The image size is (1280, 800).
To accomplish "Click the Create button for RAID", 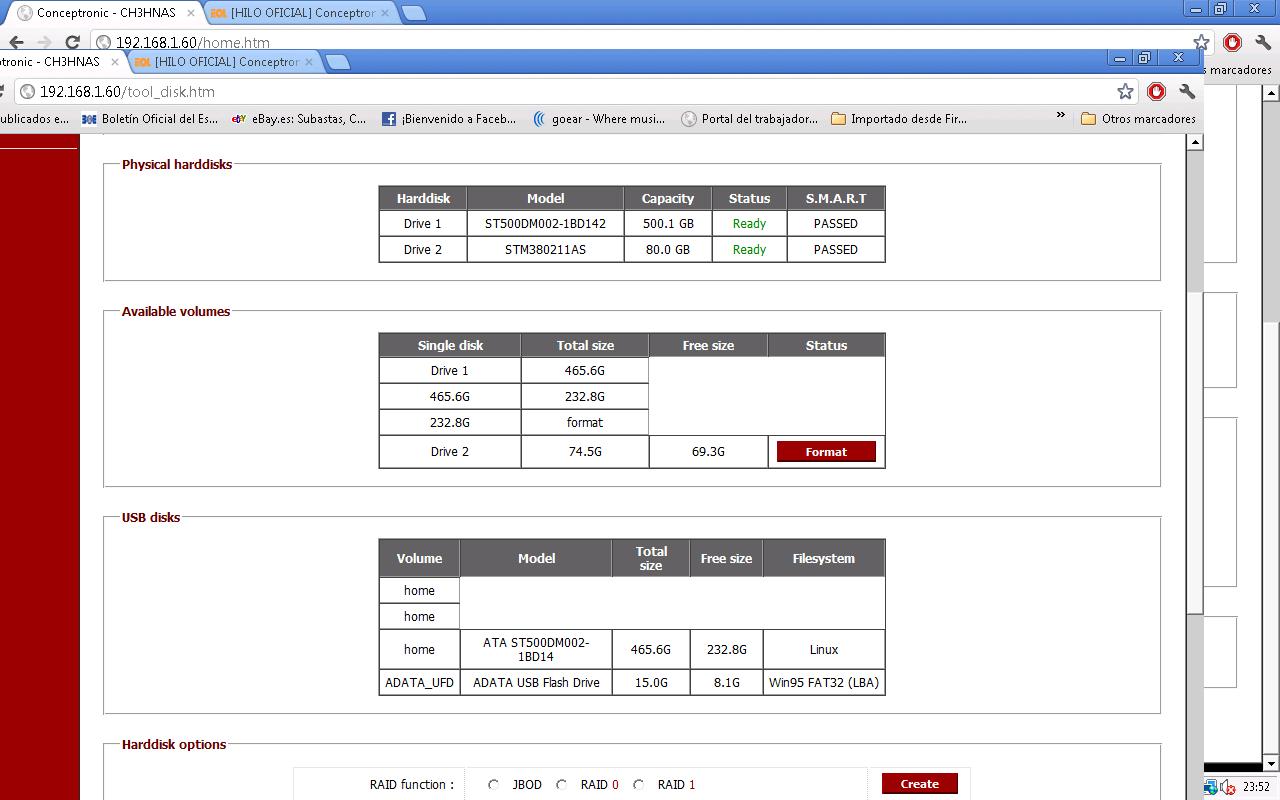I will click(919, 784).
